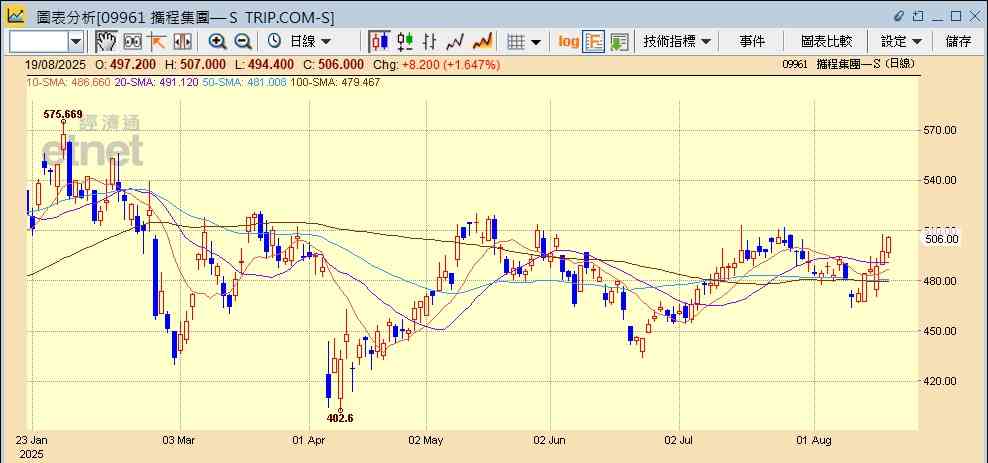Click the 23 Jan 2025 date axis label
988x463 pixels.
click(x=33, y=446)
